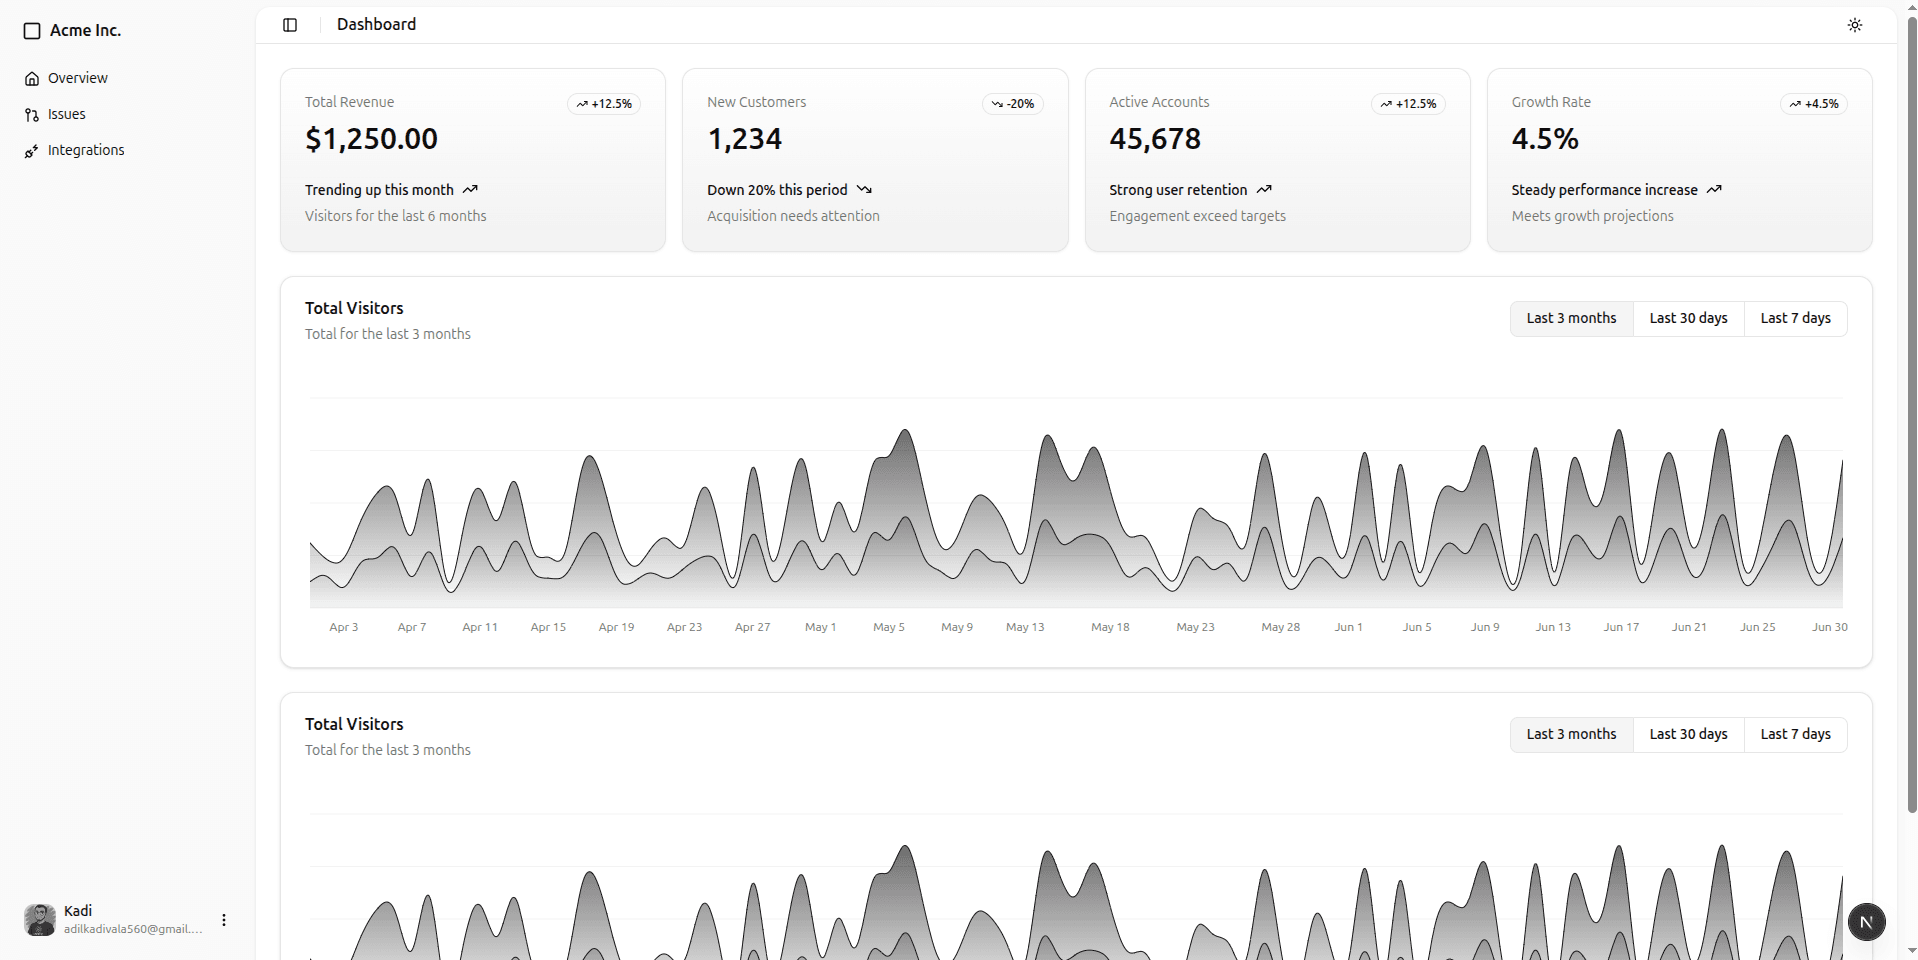Click the Overview navigation link
Screen dimensions: 1918x960
pos(76,77)
